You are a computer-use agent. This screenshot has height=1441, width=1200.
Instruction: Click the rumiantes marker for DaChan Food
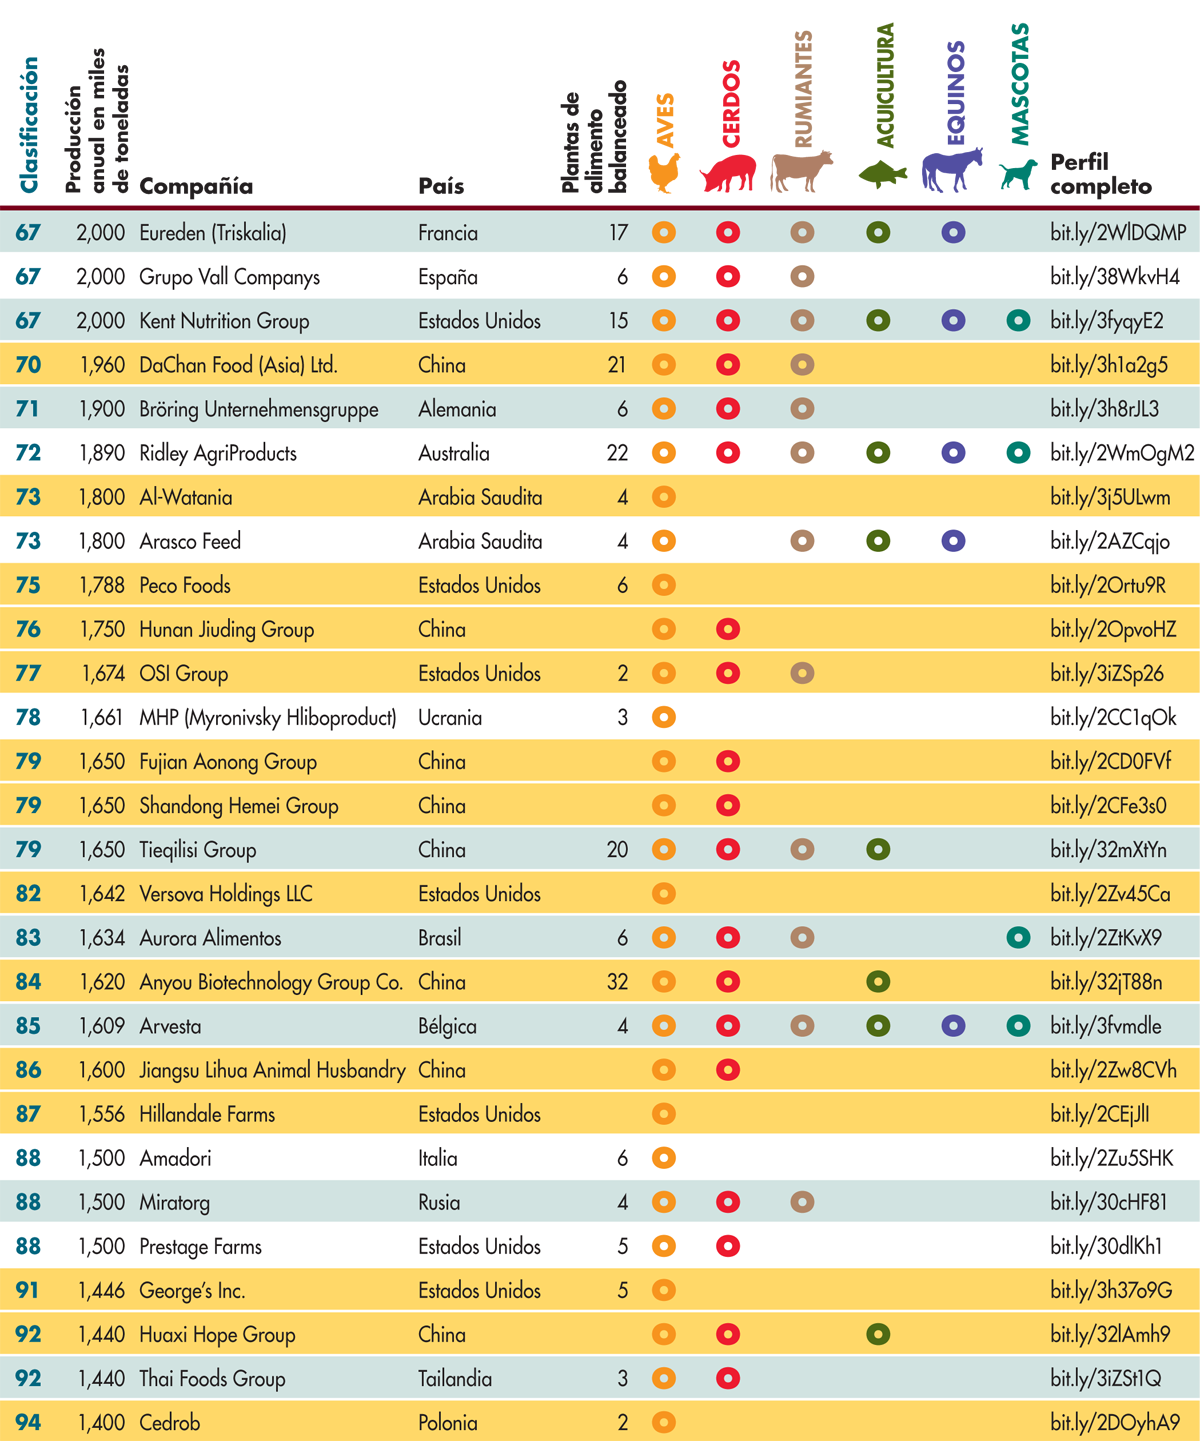pyautogui.click(x=802, y=365)
